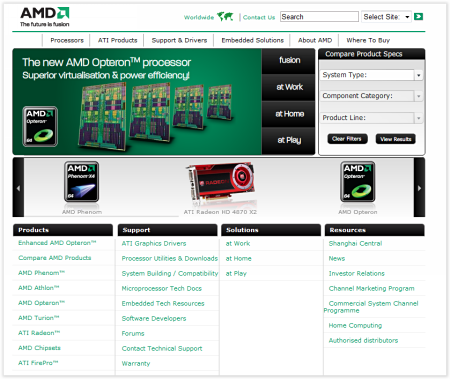Screen dimensions: 450x379
Task: Click the AMD Opteron badge on green banner
Action: (x=40, y=127)
